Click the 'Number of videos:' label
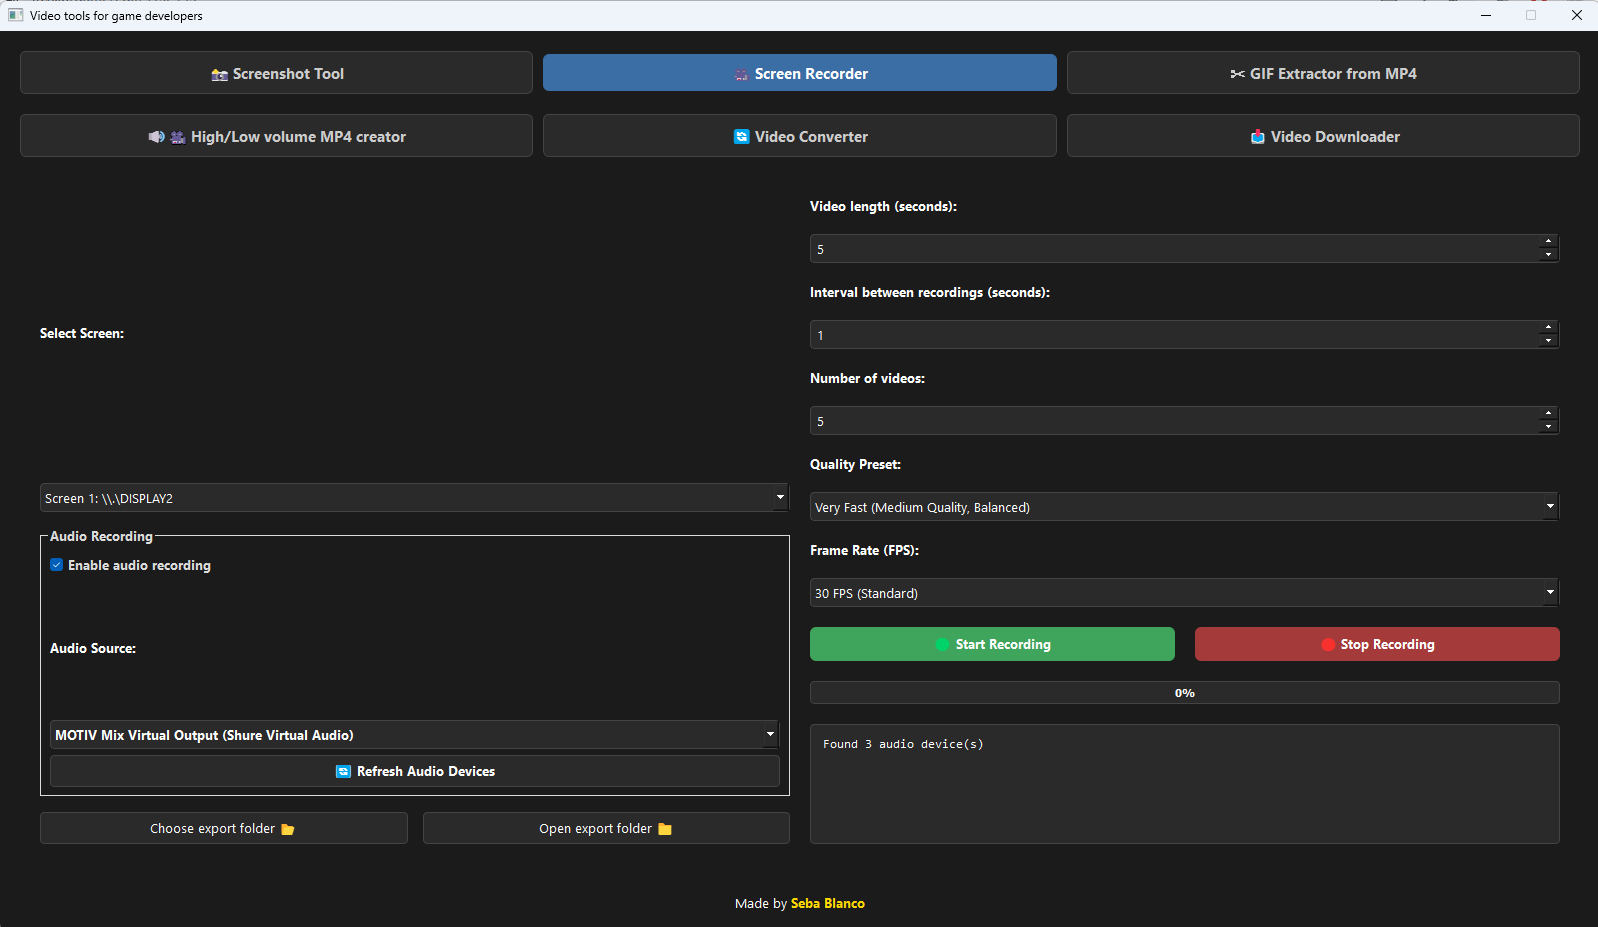Image resolution: width=1598 pixels, height=927 pixels. (867, 378)
